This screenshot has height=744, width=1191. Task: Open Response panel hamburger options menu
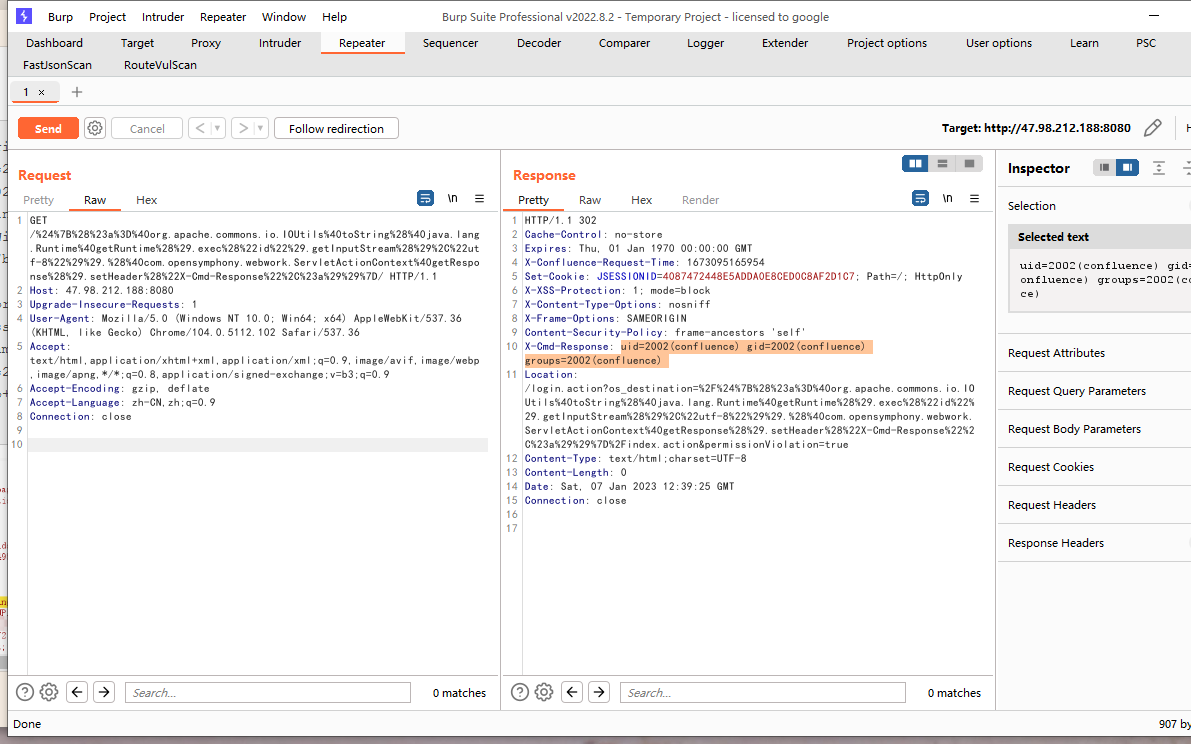(975, 198)
